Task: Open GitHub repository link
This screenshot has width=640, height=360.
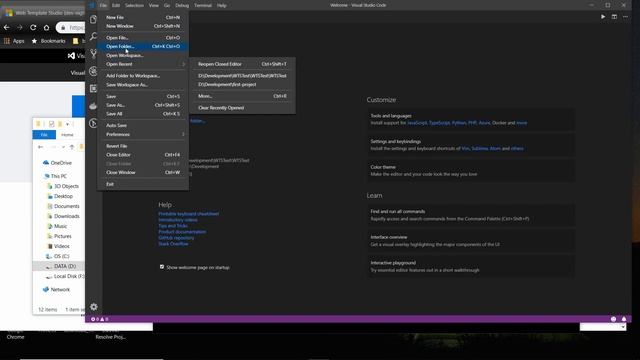Action: click(x=176, y=238)
